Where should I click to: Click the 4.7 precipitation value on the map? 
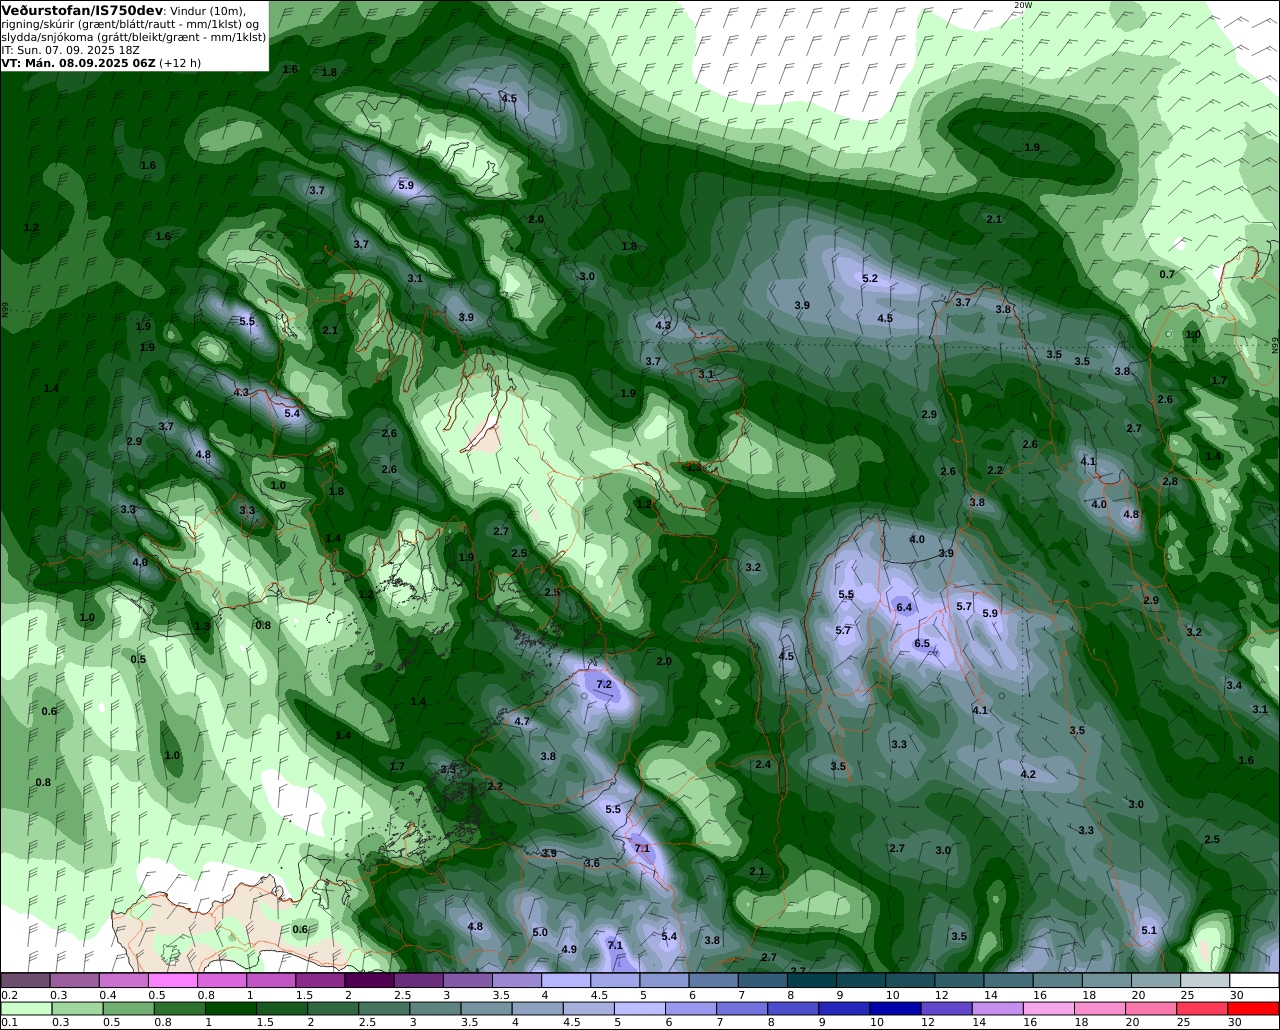click(x=522, y=721)
